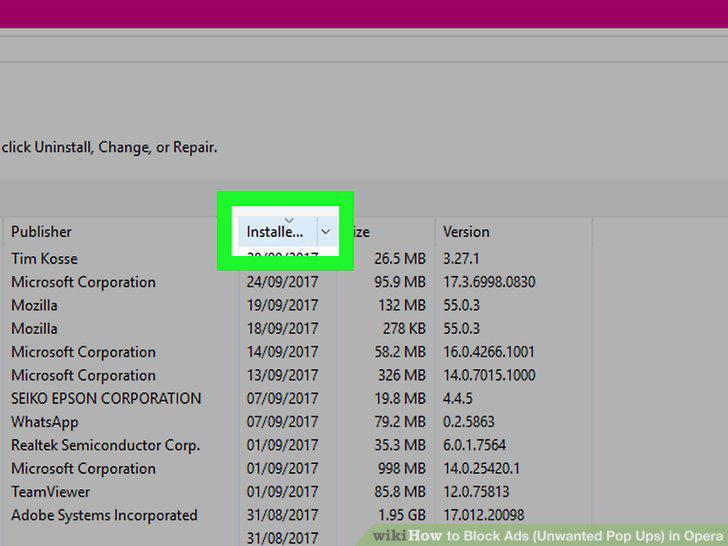728x546 pixels.
Task: Select the Adobe Systems Incorporated row
Action: tap(104, 515)
